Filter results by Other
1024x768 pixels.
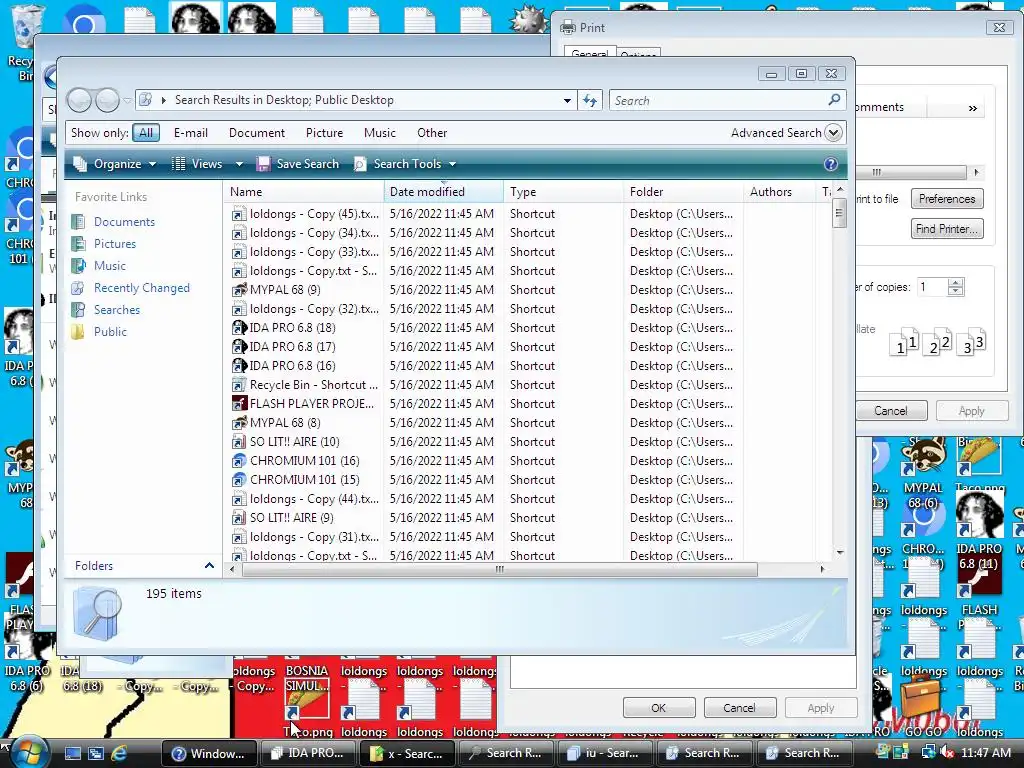click(432, 133)
